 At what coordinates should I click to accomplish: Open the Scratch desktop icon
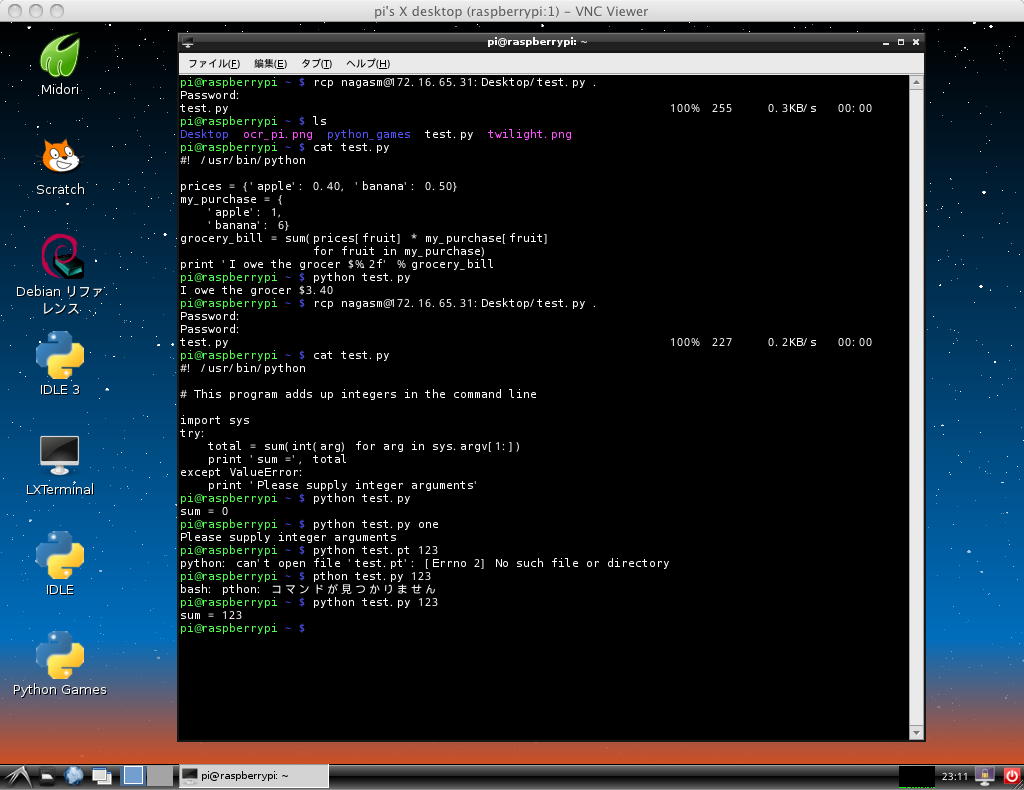coord(60,167)
